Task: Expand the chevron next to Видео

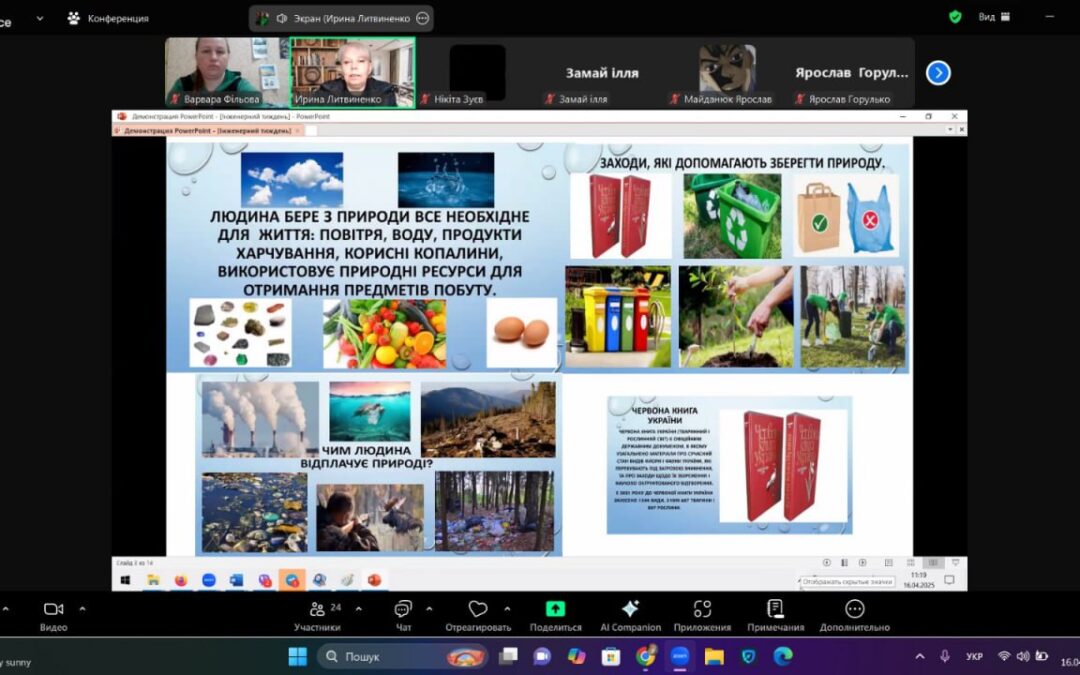Action: [x=82, y=608]
